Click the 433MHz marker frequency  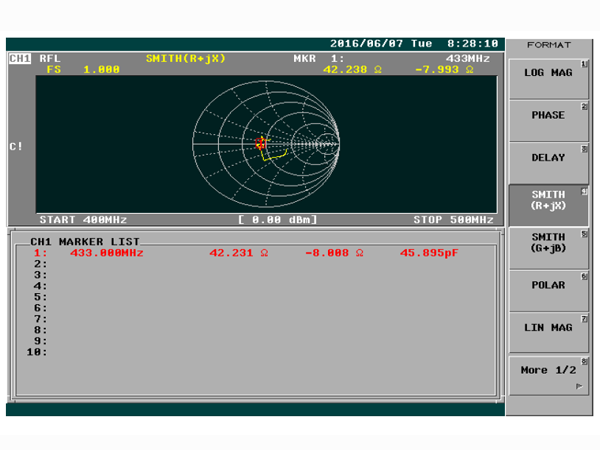click(x=468, y=59)
